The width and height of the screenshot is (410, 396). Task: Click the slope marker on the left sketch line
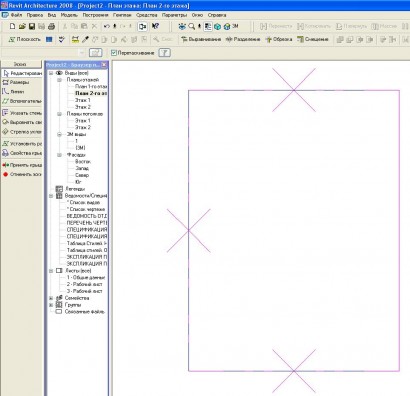(x=189, y=230)
